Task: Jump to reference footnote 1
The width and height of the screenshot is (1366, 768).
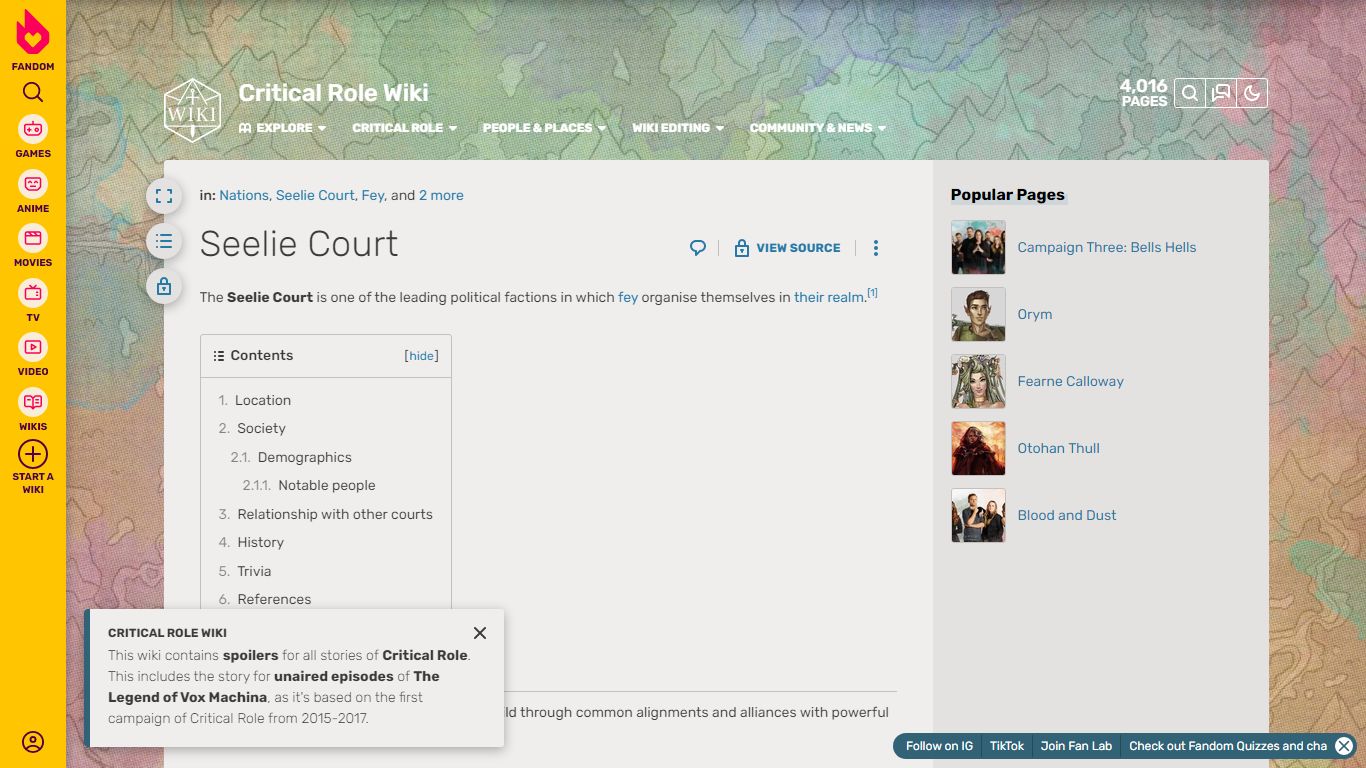Action: coord(872,293)
